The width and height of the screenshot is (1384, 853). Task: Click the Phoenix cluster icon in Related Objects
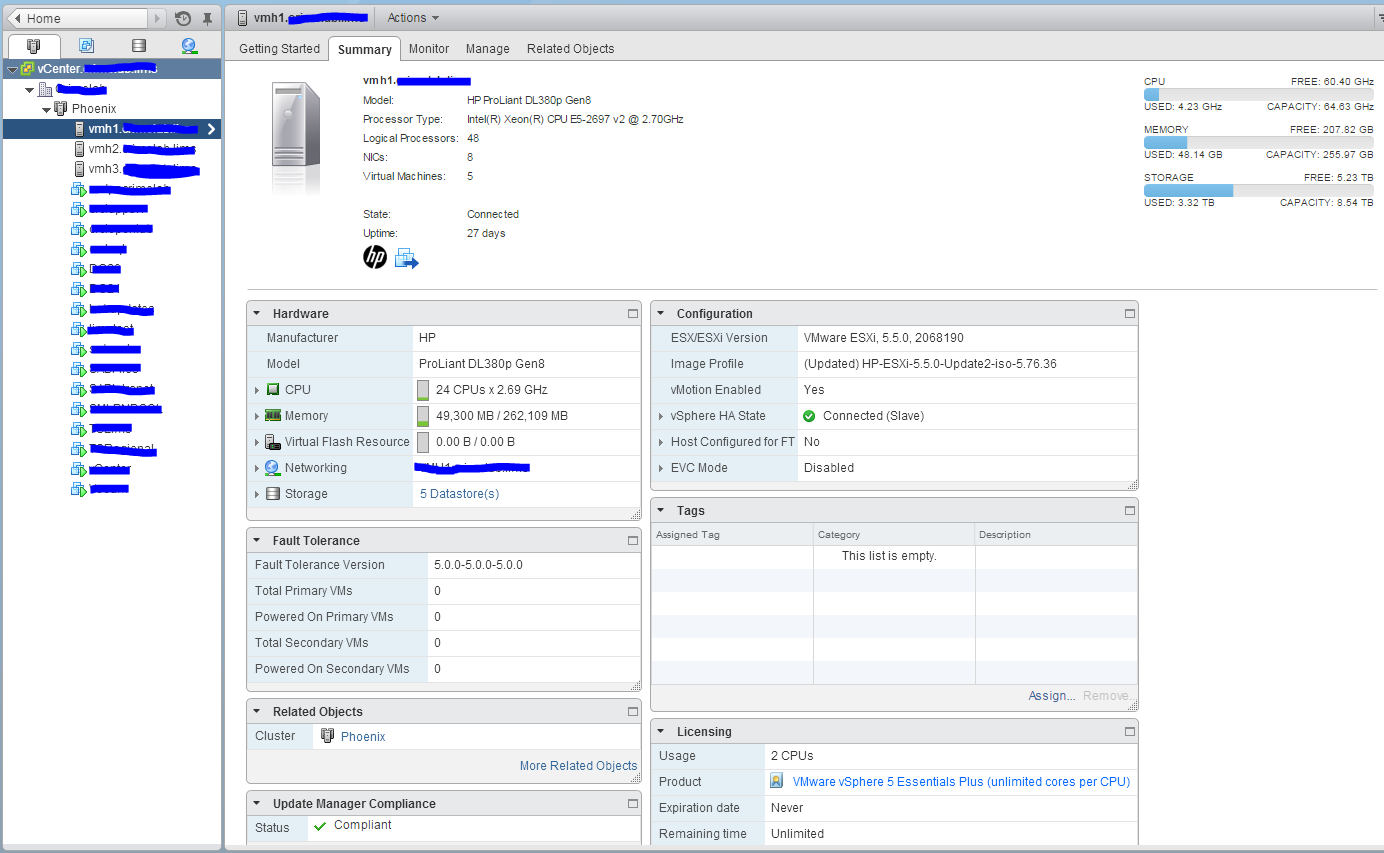coord(328,736)
